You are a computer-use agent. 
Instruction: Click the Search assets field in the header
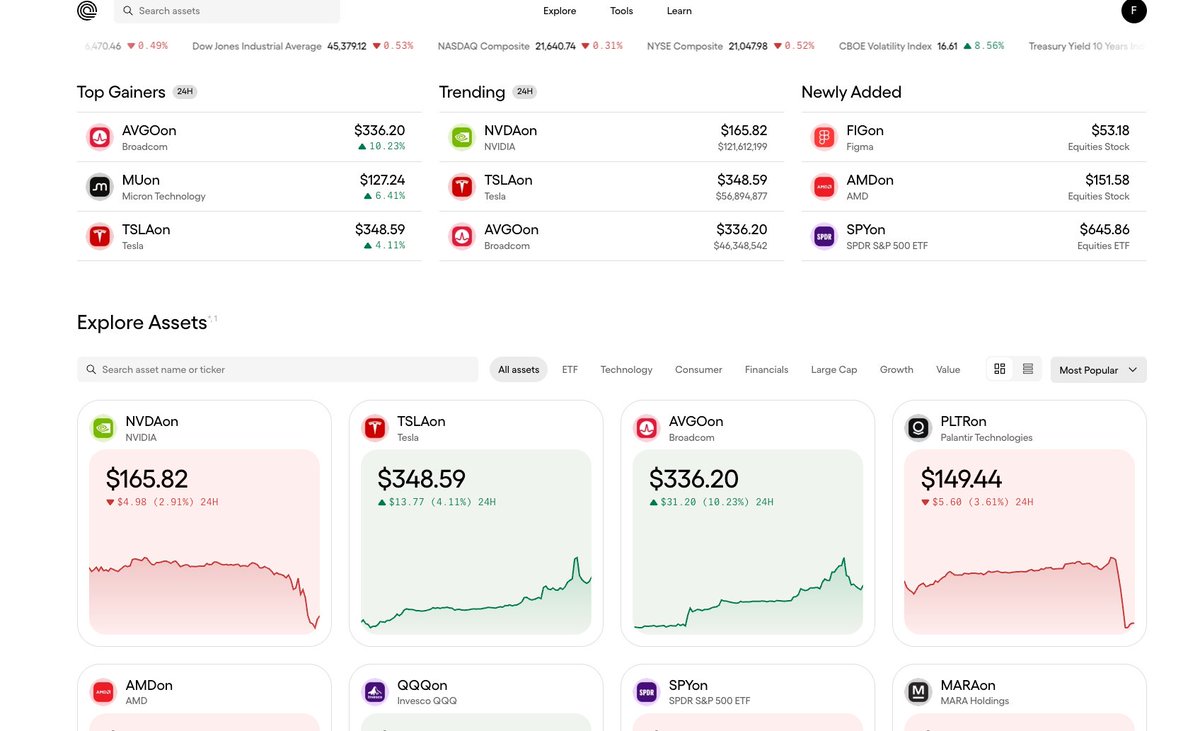pyautogui.click(x=227, y=11)
